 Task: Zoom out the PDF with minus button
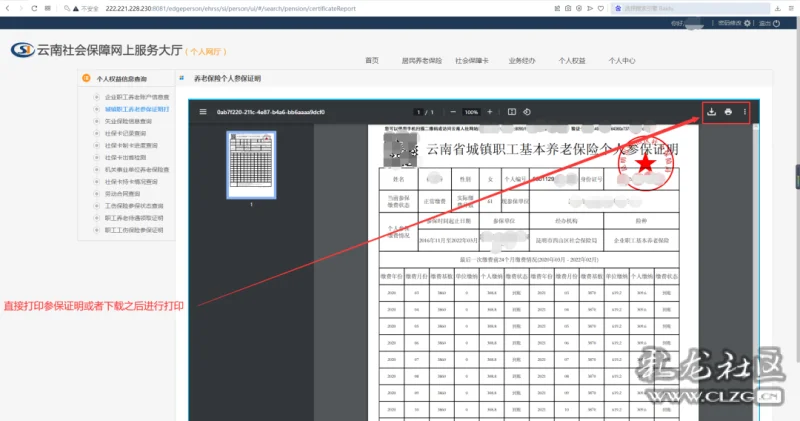point(453,112)
